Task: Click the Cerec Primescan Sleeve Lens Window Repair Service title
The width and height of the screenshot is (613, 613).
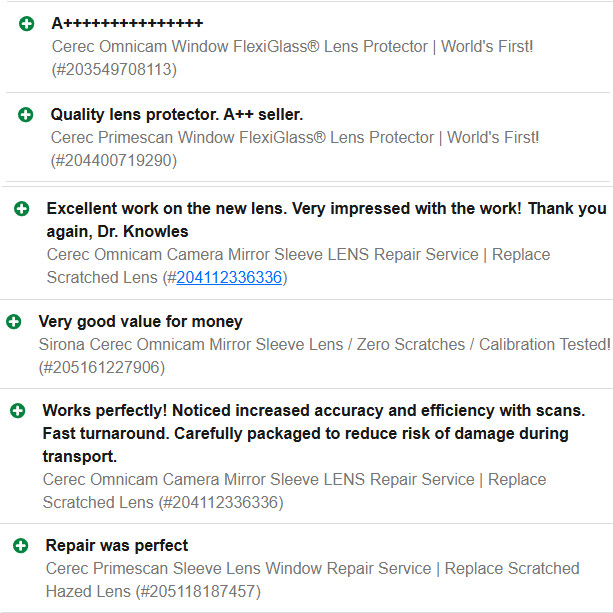Action: [x=312, y=569]
